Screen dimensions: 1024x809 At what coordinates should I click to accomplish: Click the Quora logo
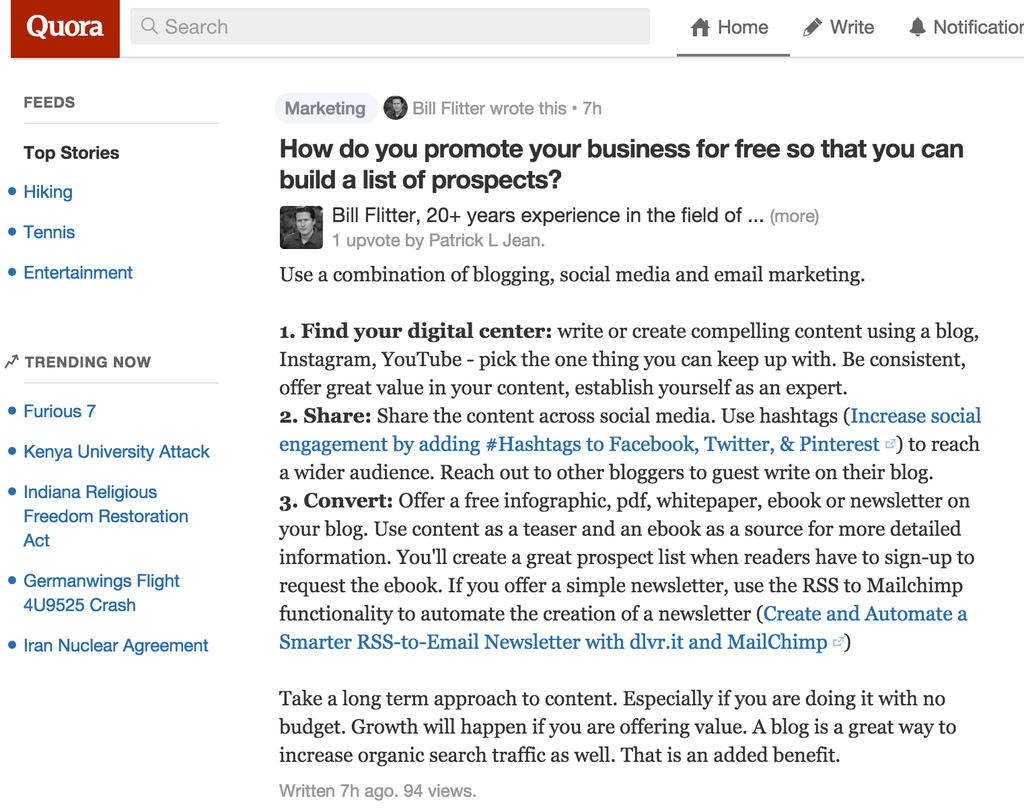click(x=65, y=28)
